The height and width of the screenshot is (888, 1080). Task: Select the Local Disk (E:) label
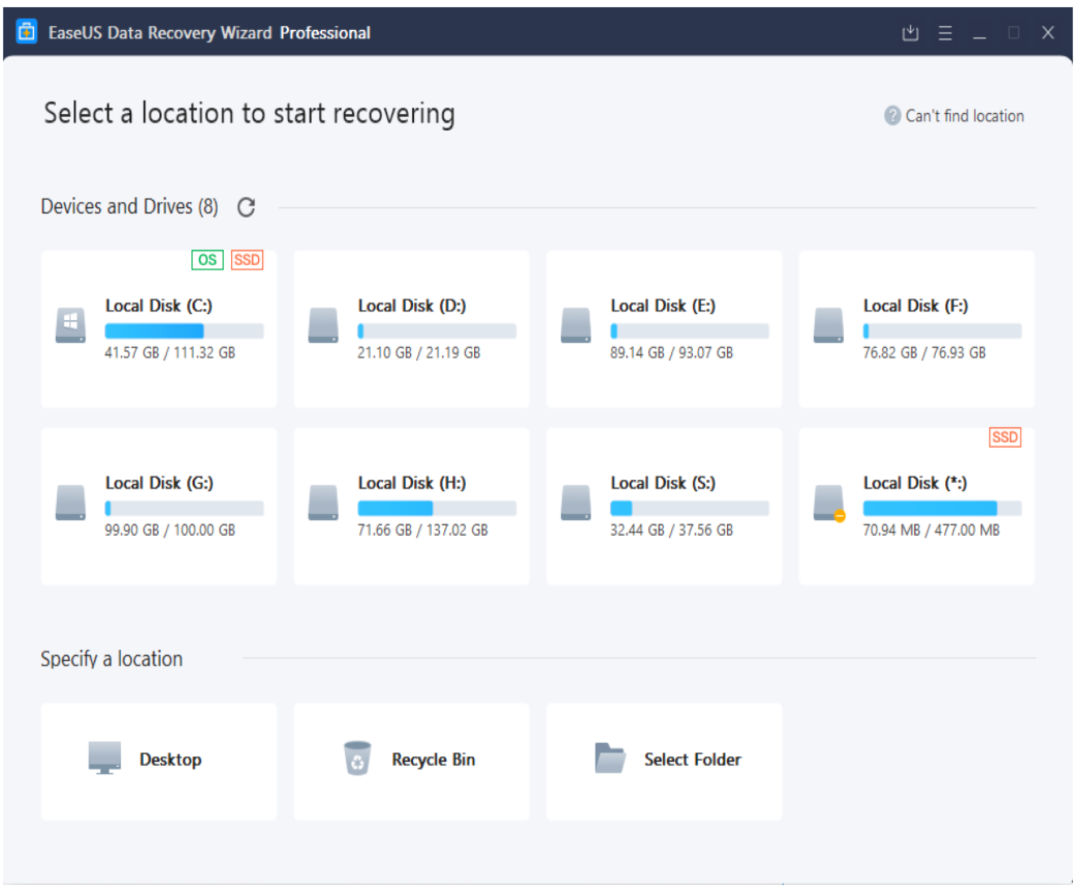(x=663, y=306)
